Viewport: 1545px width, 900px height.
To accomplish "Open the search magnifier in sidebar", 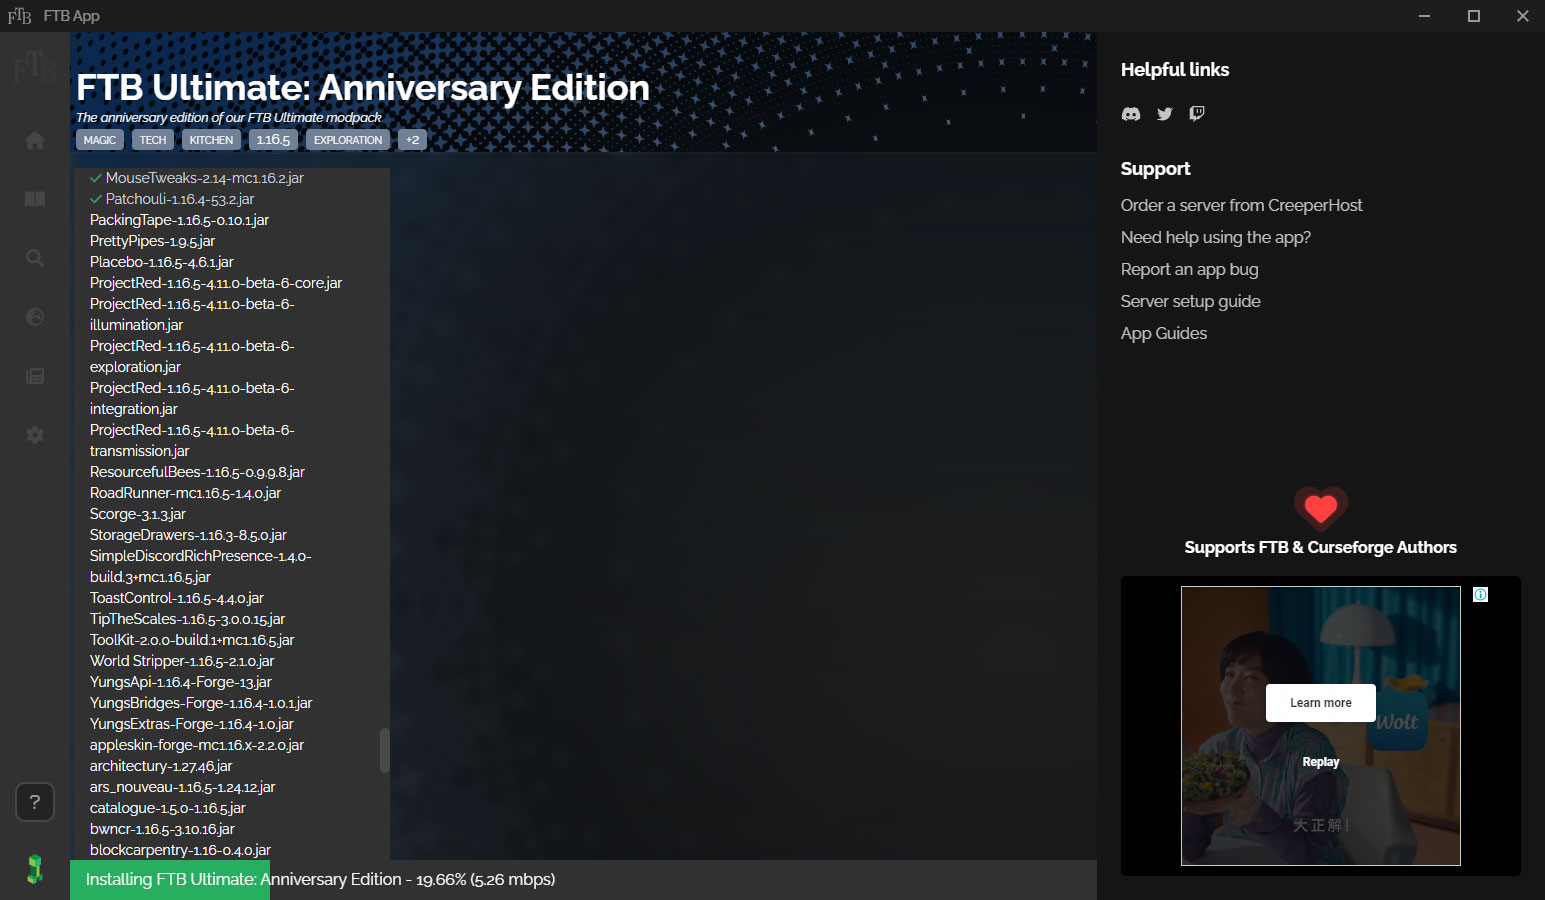I will tap(35, 258).
